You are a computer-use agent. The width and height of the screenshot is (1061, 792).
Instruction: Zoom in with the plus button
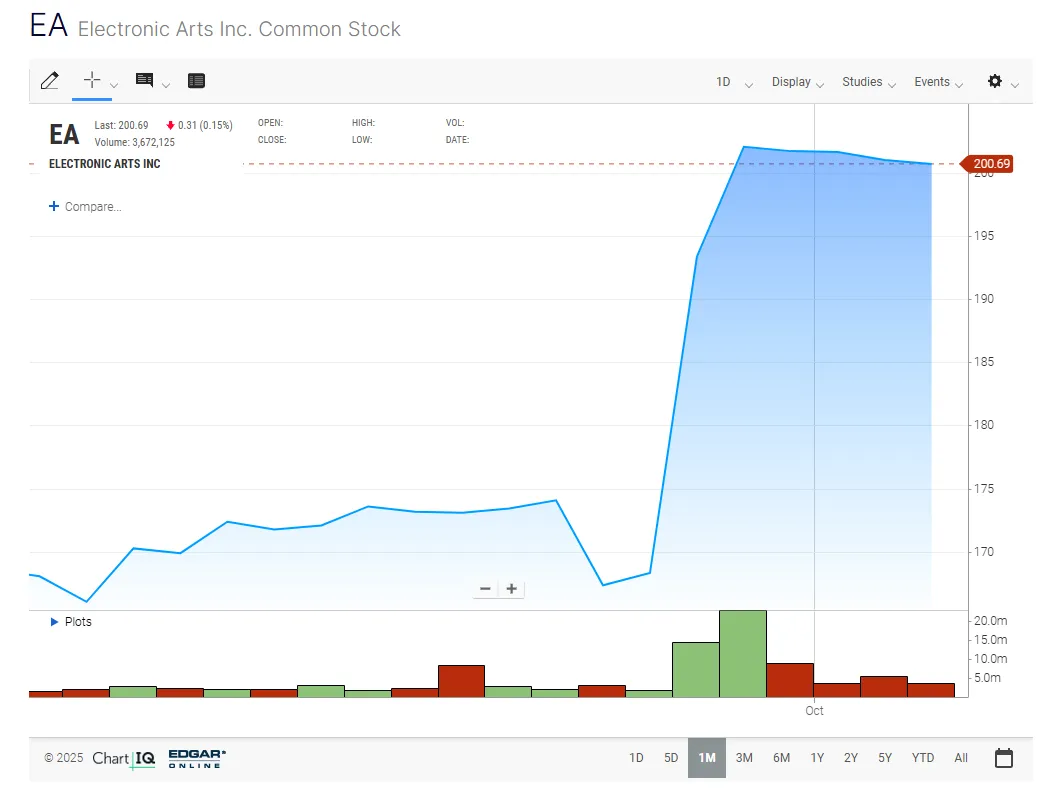click(x=512, y=589)
